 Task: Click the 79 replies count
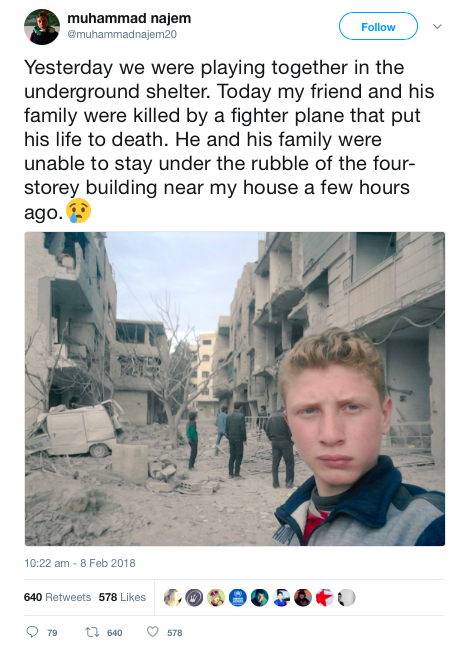pos(52,633)
